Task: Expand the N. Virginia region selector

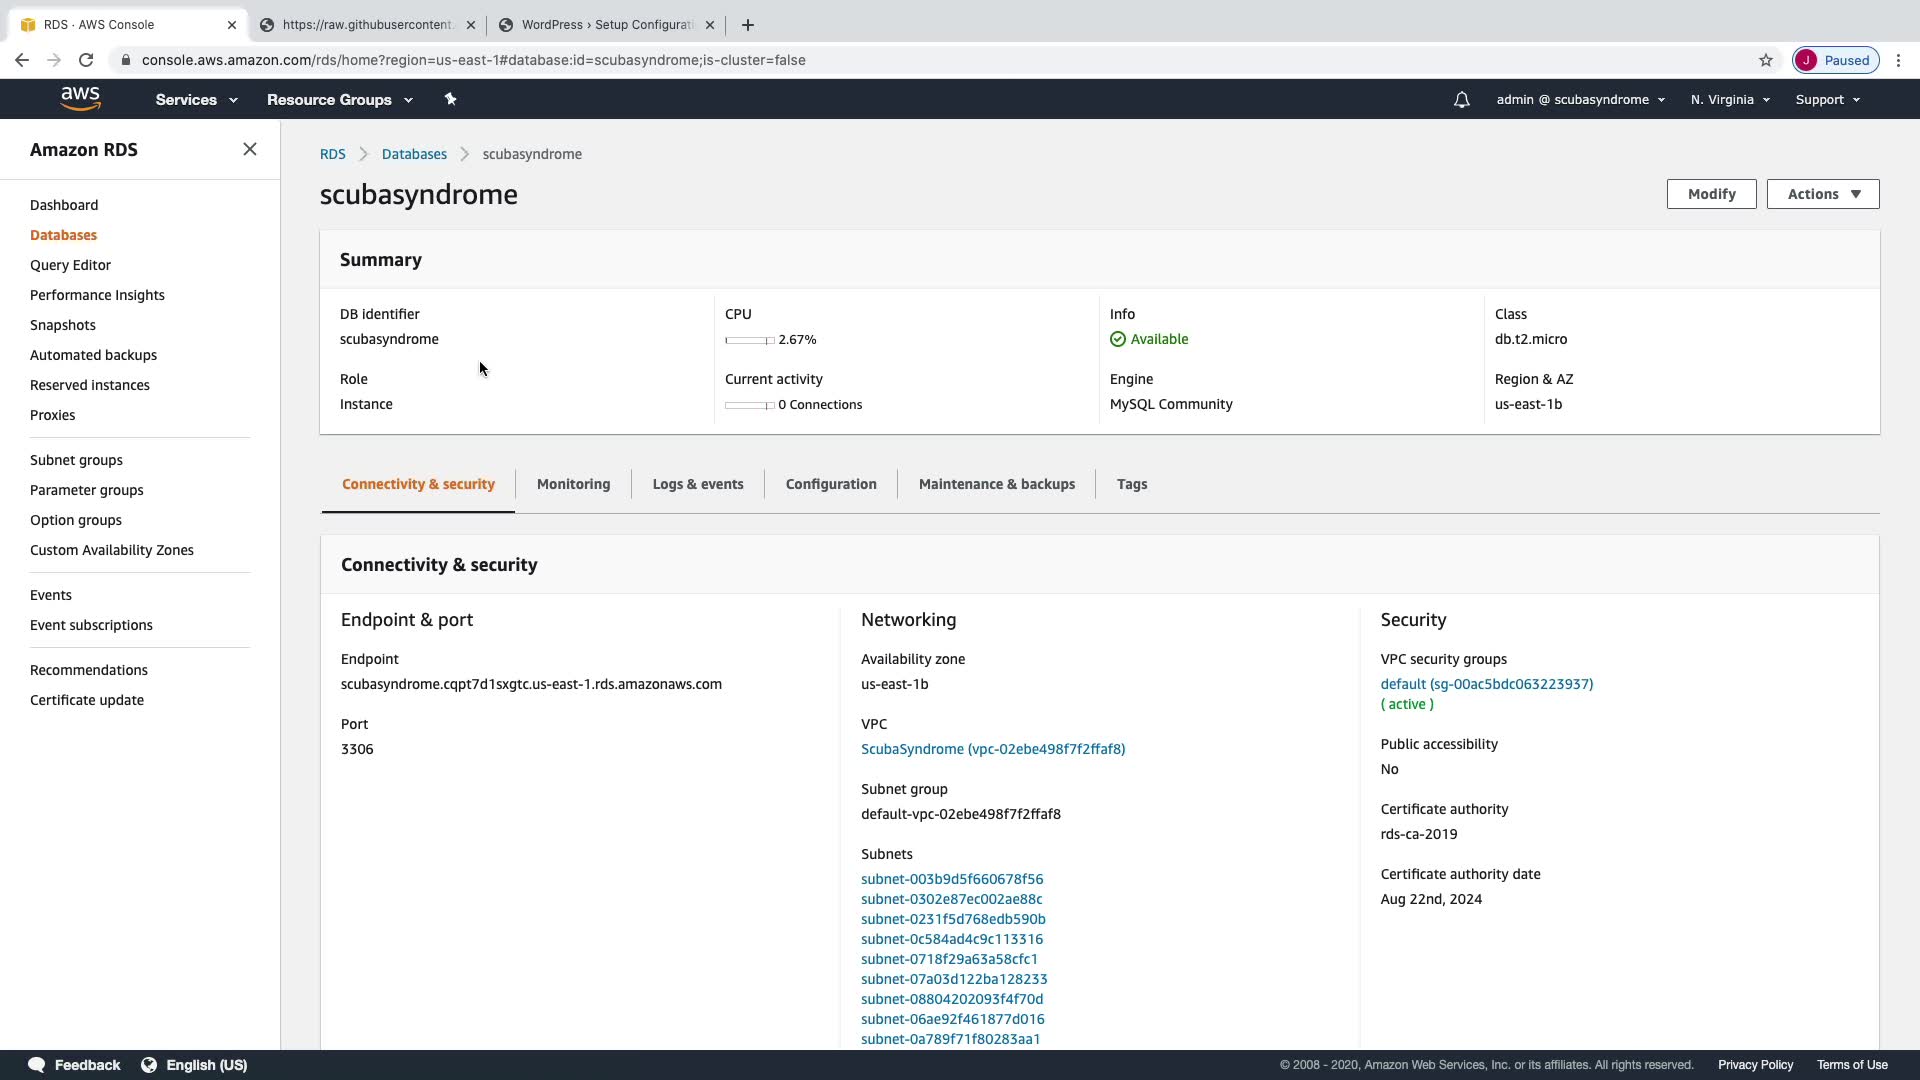Action: 1730,100
